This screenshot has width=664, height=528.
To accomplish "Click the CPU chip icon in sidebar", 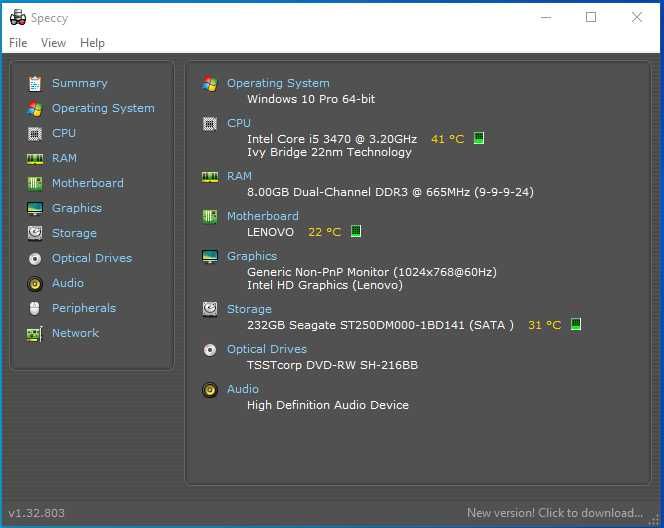I will [35, 134].
